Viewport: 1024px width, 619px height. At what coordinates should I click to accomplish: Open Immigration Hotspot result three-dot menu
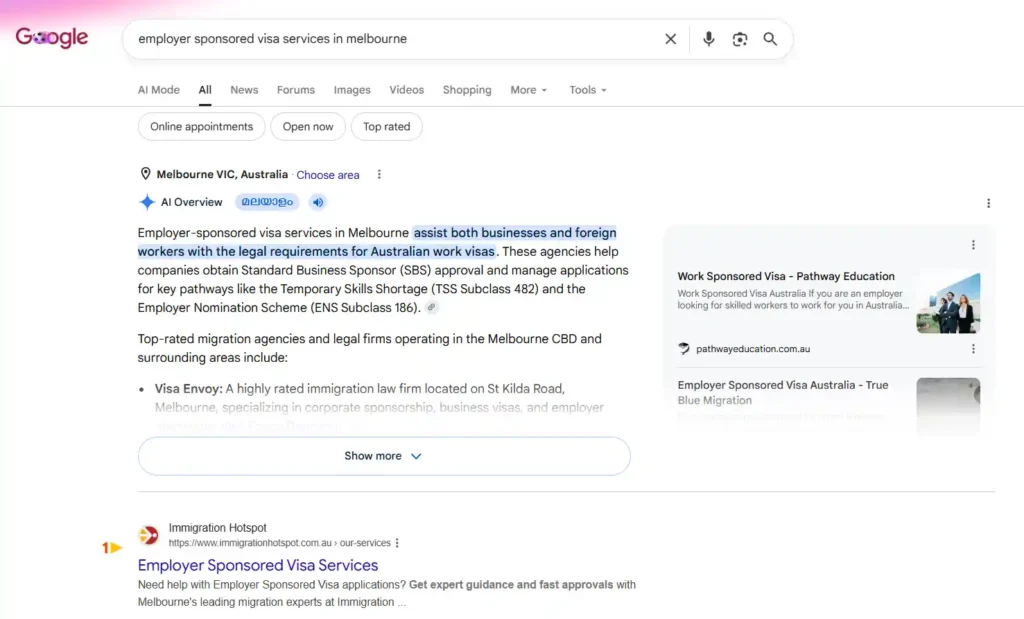pos(397,543)
